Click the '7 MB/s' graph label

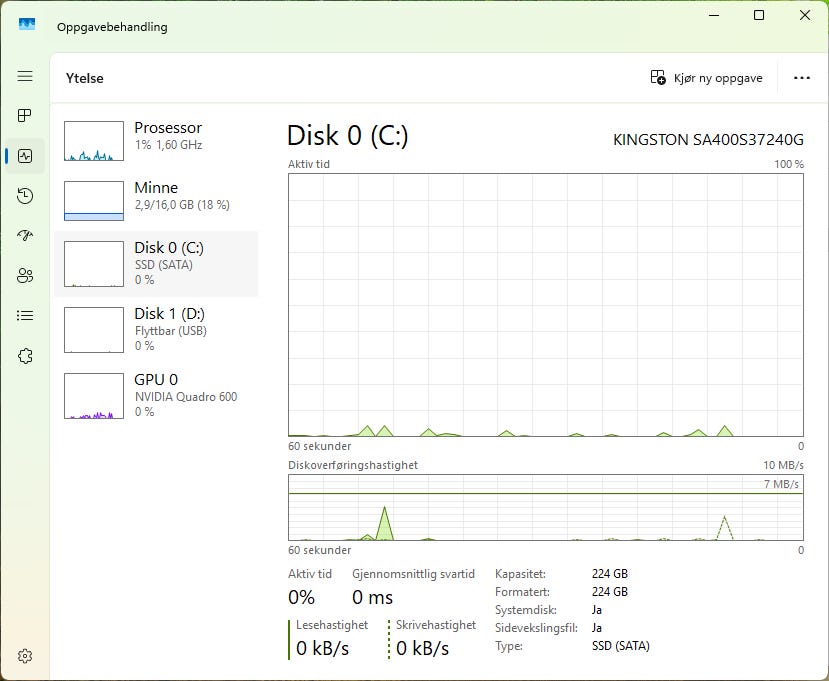781,484
